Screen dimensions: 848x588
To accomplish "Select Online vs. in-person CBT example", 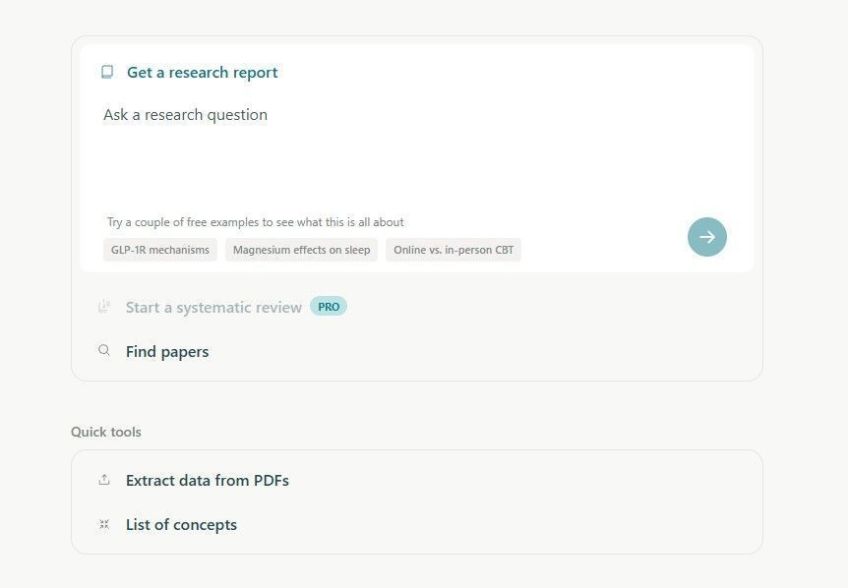I will (453, 250).
